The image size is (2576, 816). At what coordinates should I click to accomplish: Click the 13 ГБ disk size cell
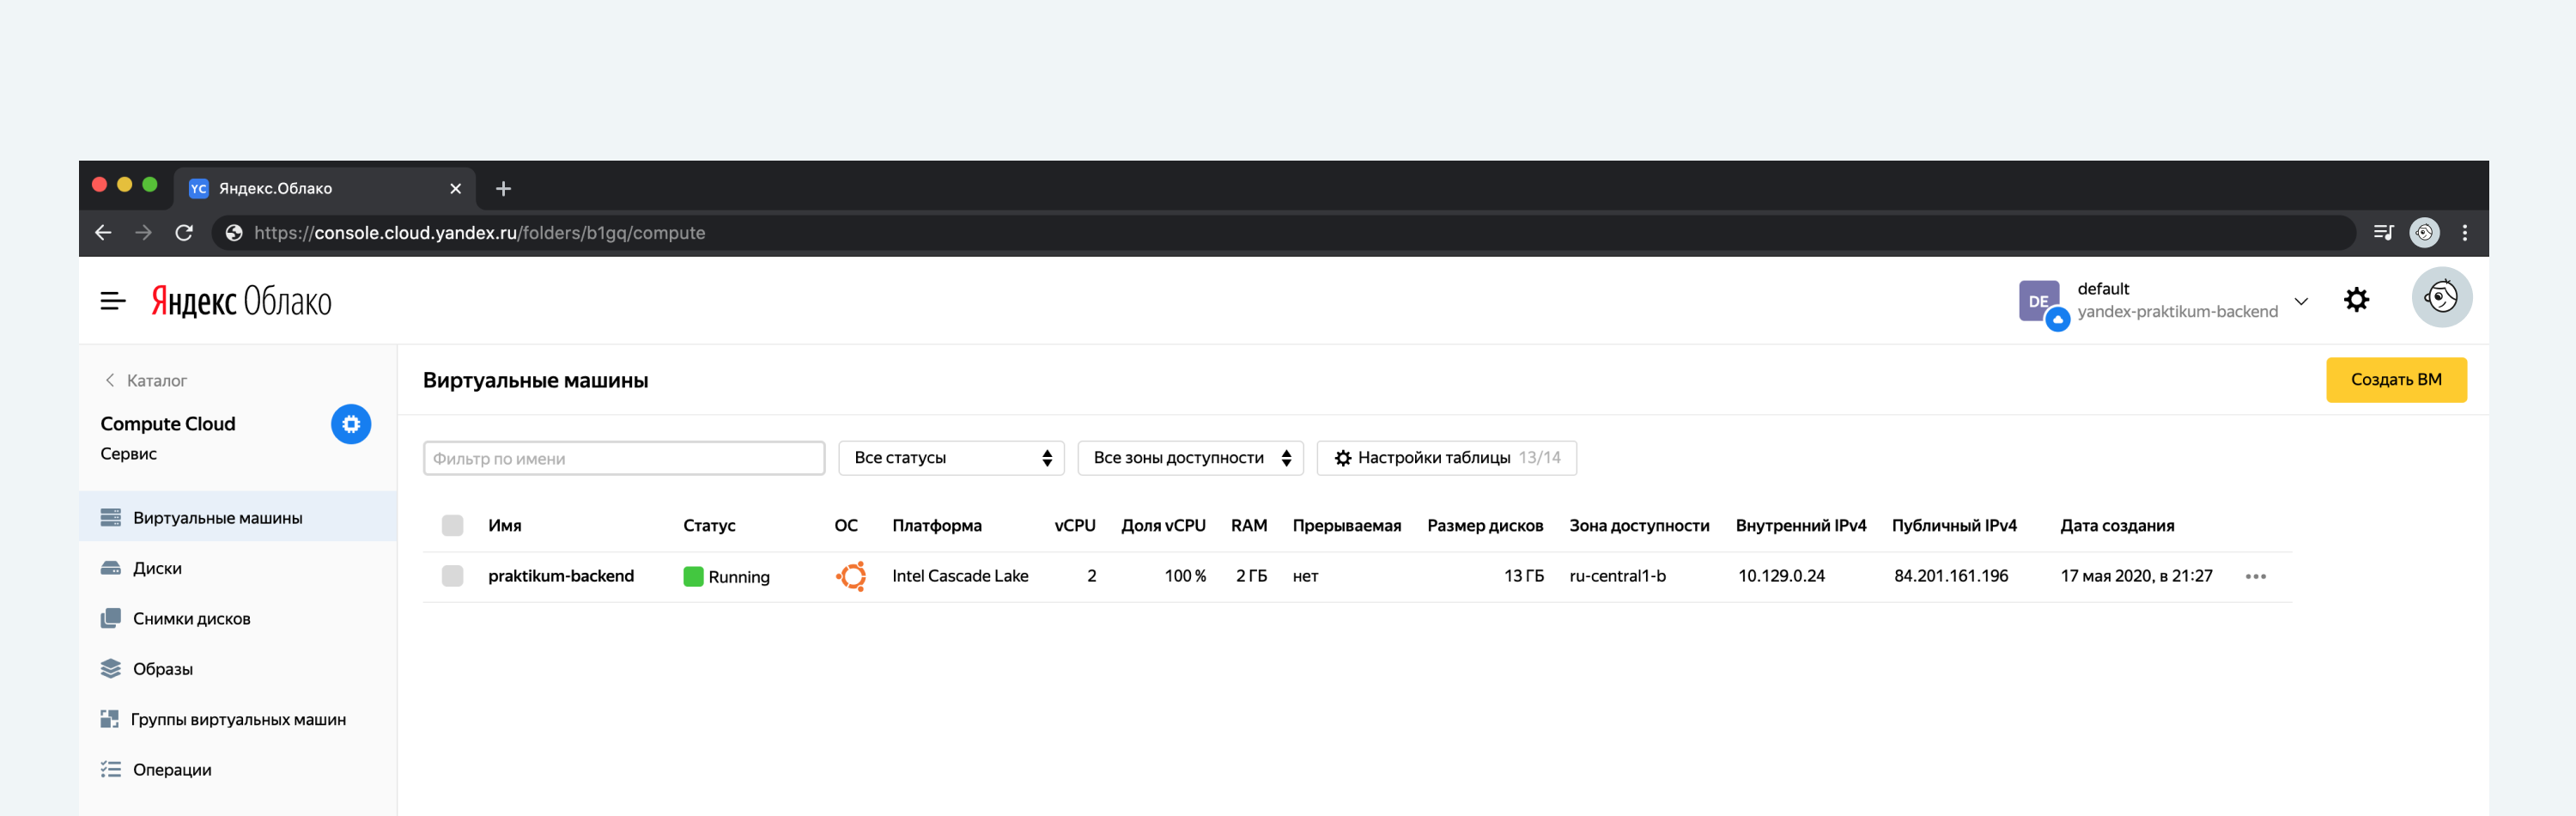tap(1523, 576)
